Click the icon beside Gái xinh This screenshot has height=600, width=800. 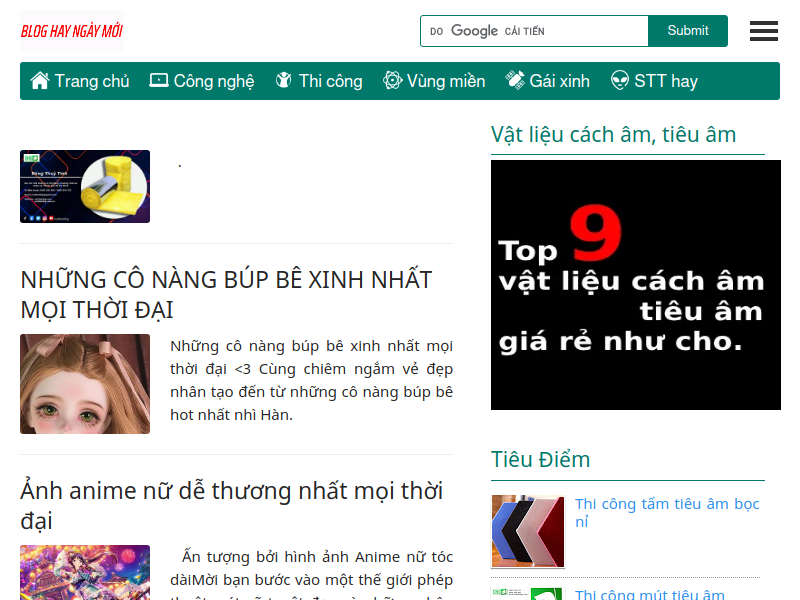point(515,81)
